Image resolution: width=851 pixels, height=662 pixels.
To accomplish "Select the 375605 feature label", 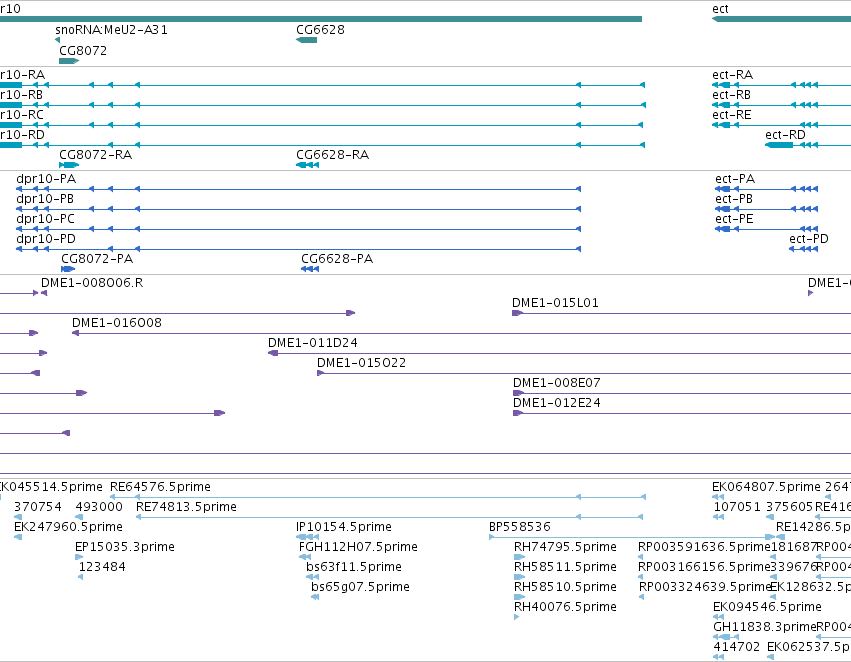I will click(790, 507).
